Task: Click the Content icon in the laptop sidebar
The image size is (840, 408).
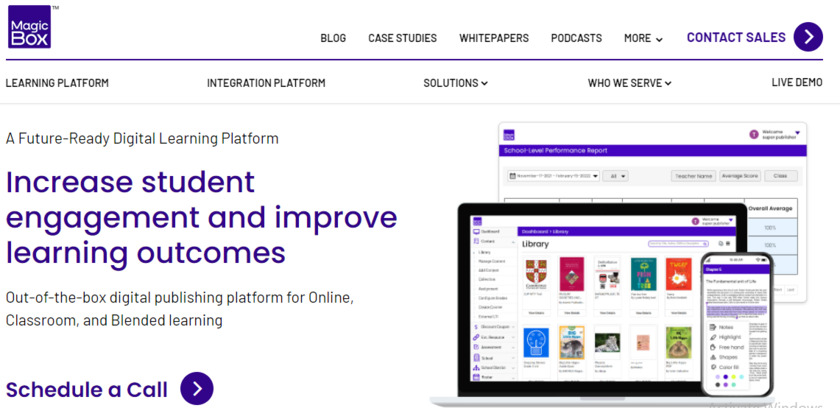Action: 476,241
